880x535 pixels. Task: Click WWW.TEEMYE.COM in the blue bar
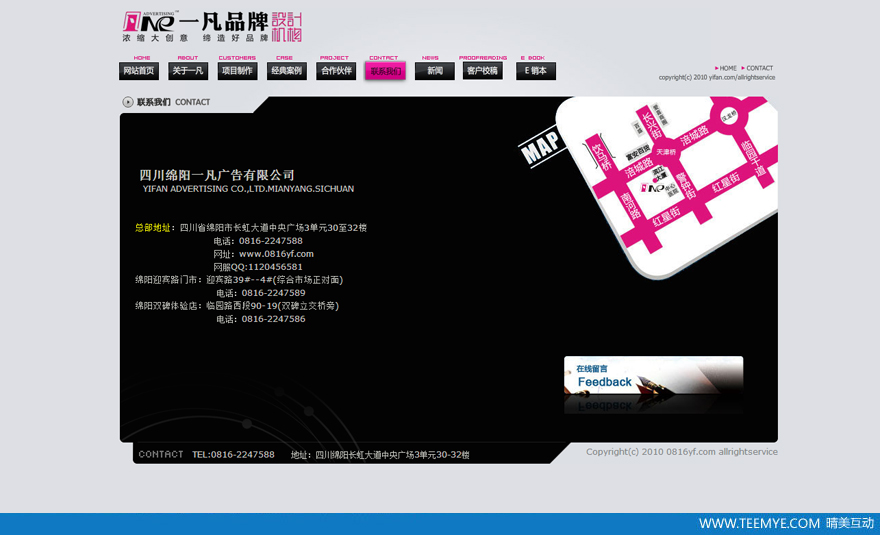(759, 524)
